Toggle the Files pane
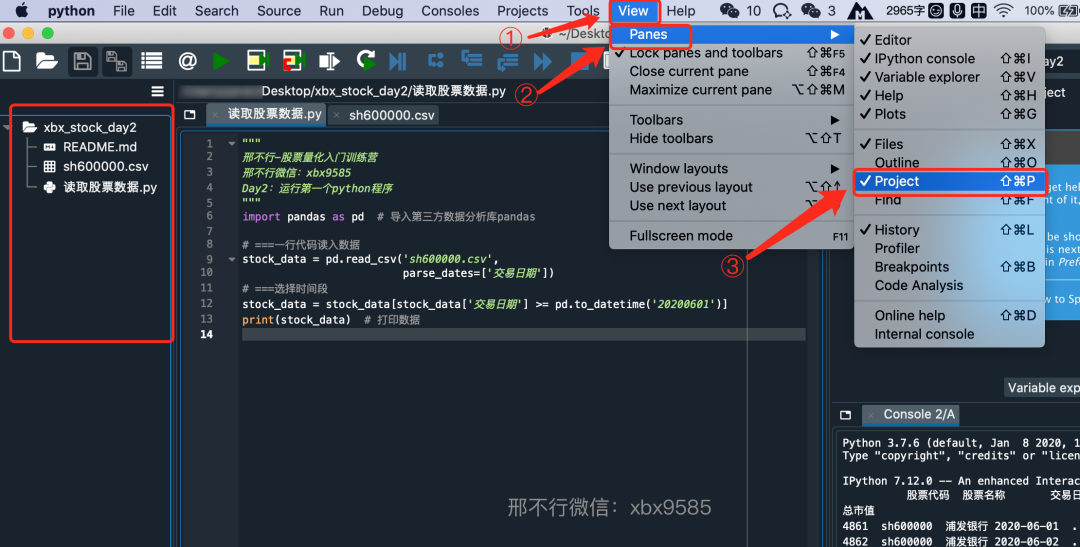 [949, 144]
